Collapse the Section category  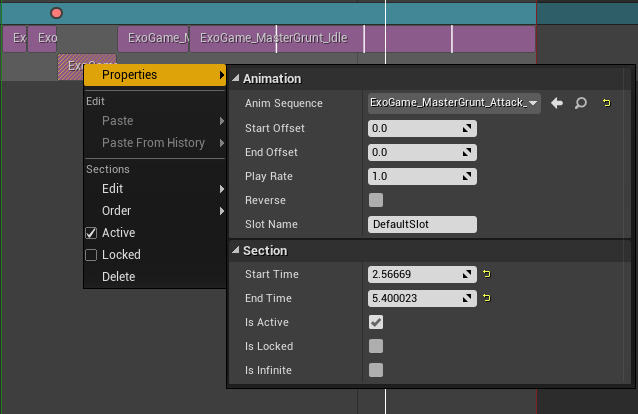tap(235, 250)
